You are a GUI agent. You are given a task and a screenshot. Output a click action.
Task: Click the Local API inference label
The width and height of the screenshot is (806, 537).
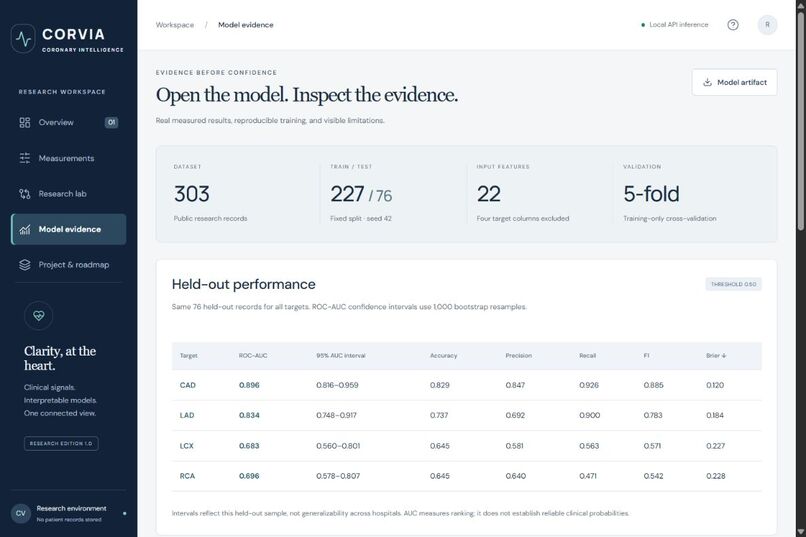coord(679,25)
